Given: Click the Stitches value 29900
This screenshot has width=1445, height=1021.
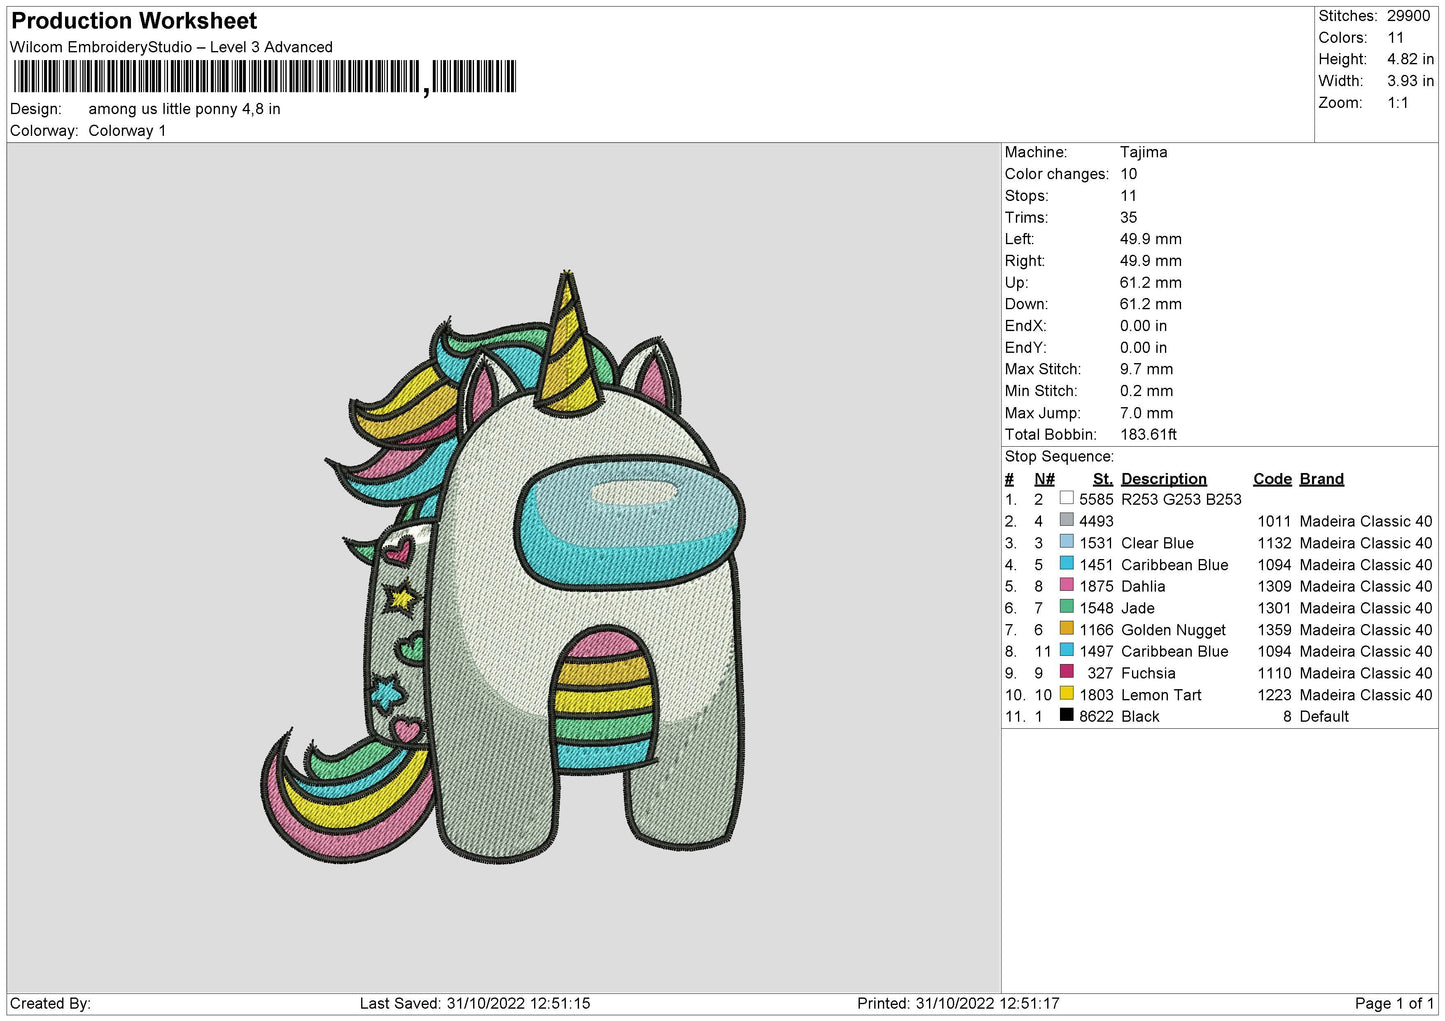Looking at the screenshot, I should (1408, 16).
